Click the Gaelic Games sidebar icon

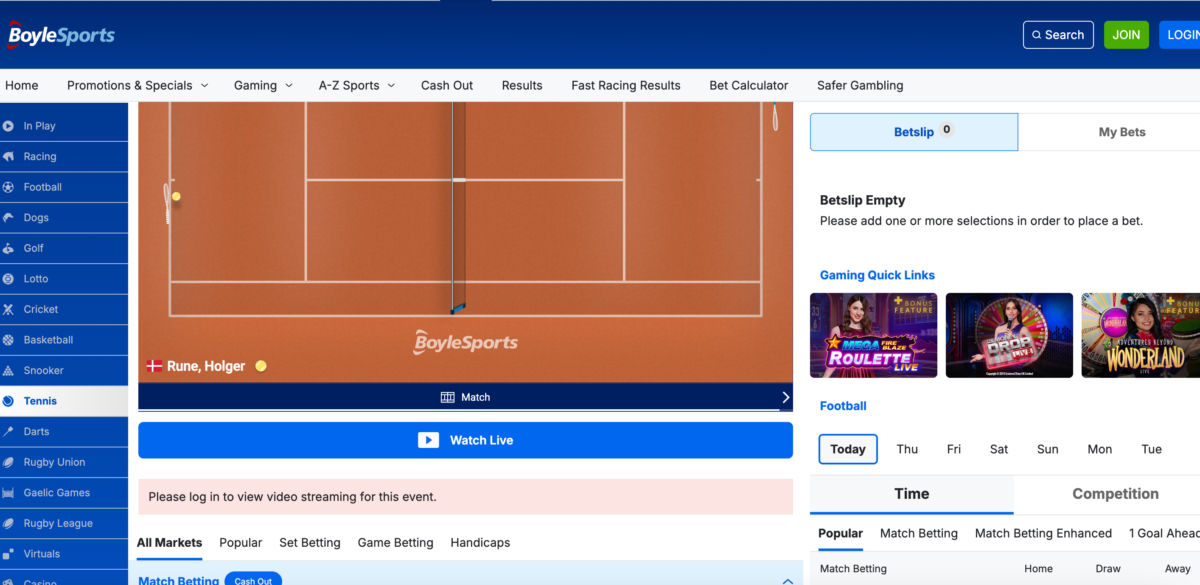[x=9, y=493]
